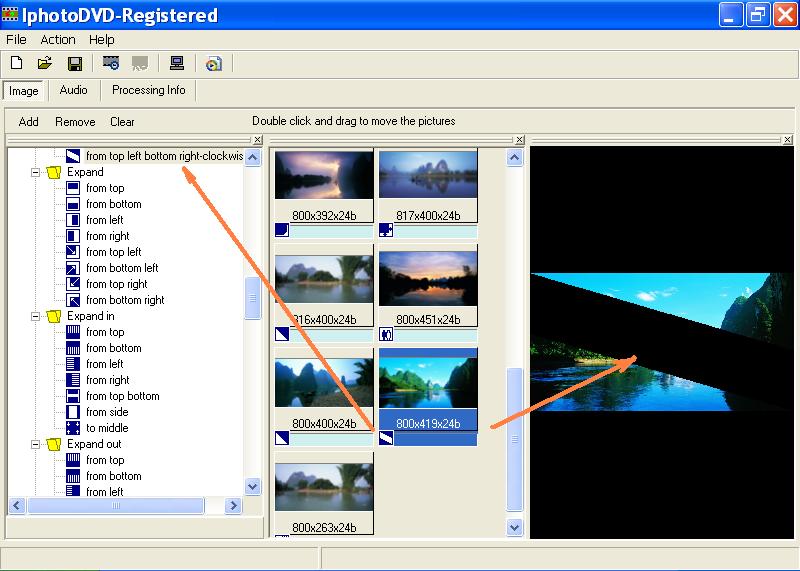The height and width of the screenshot is (571, 800).
Task: Click thumbnail list scroll down arrow
Action: 514,528
